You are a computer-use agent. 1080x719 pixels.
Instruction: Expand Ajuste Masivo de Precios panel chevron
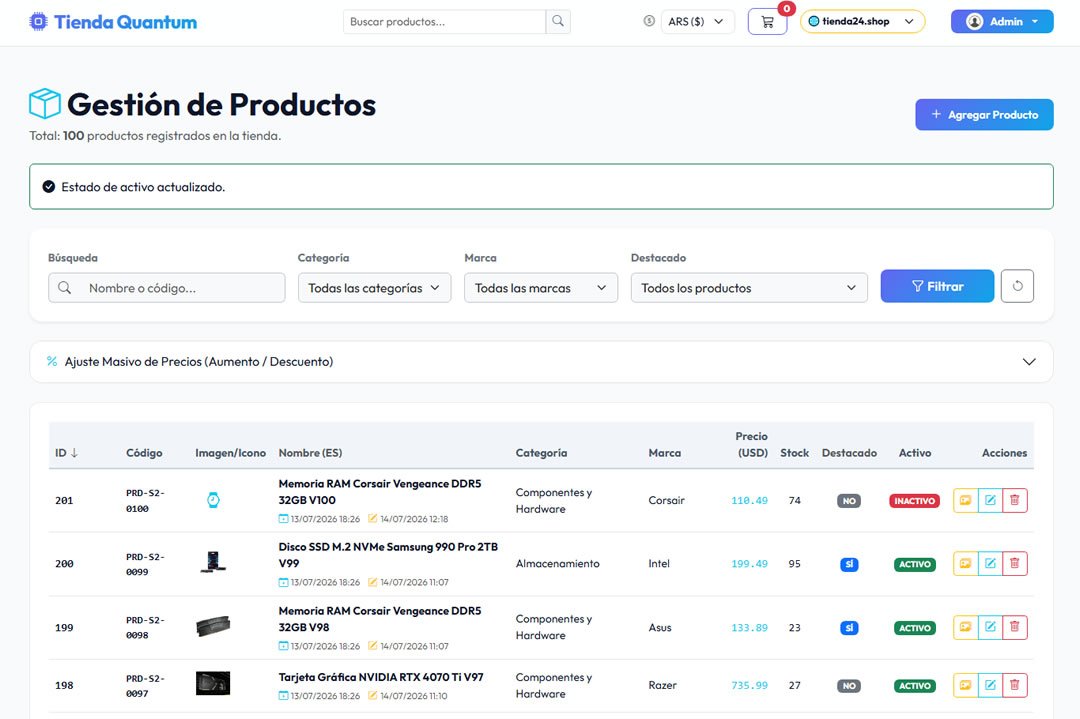click(x=1029, y=362)
